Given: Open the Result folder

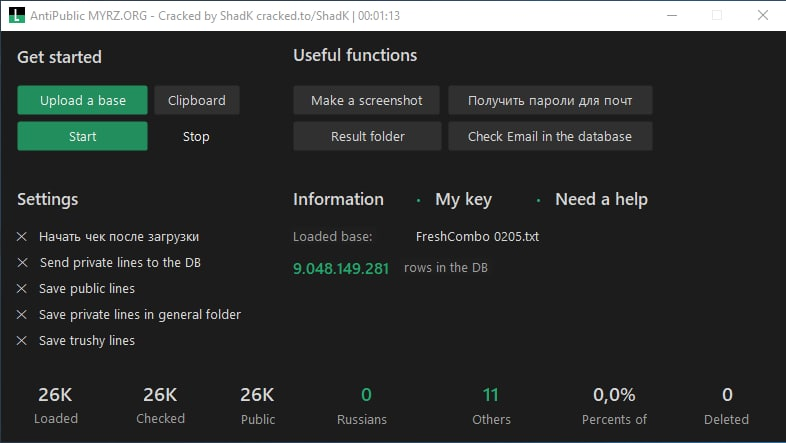Looking at the screenshot, I should 367,136.
